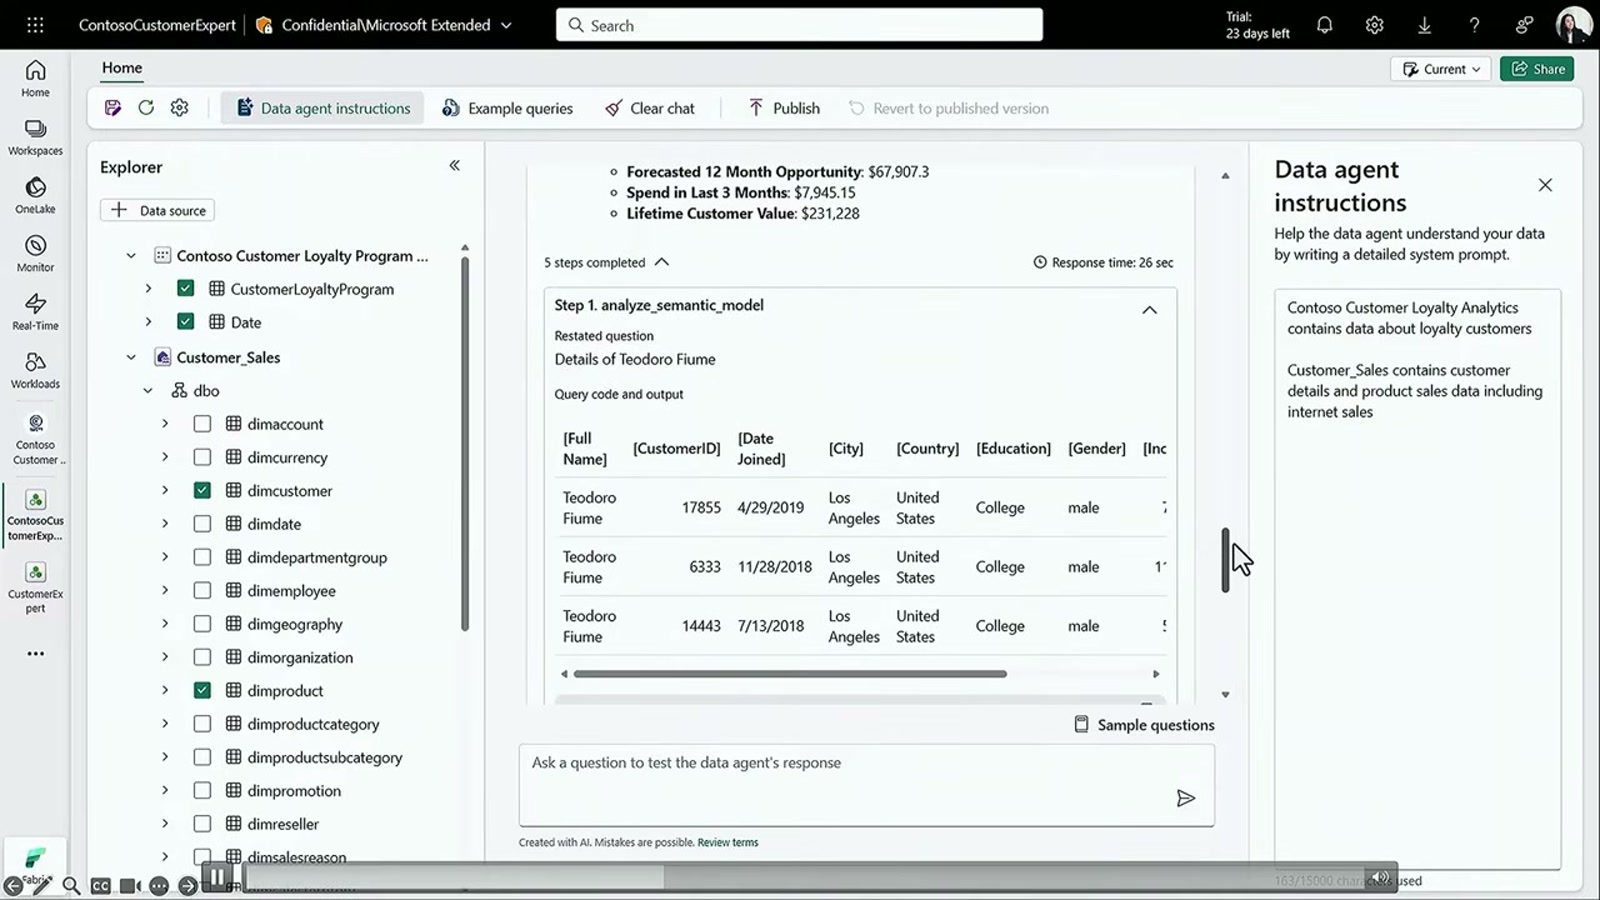Open Monitor in left navigation
The height and width of the screenshot is (900, 1600).
click(x=35, y=253)
